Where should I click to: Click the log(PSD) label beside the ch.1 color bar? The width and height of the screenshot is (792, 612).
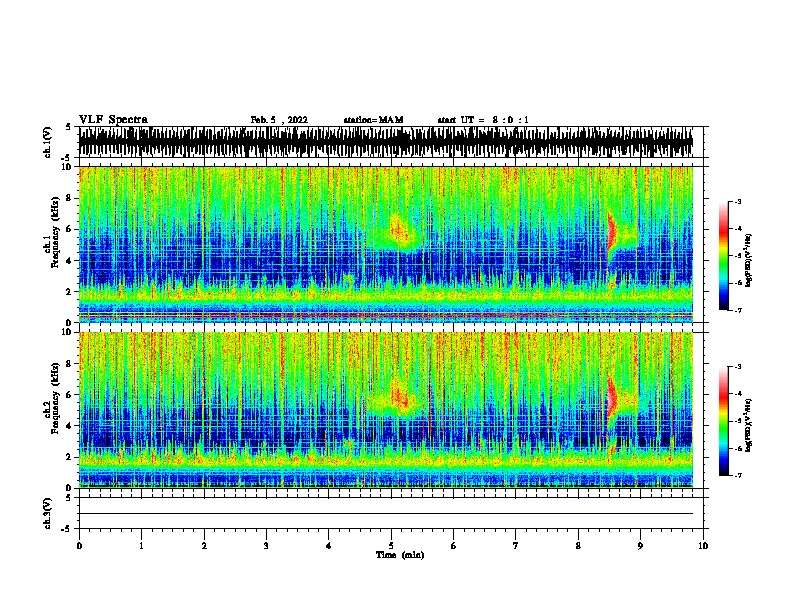pos(748,261)
